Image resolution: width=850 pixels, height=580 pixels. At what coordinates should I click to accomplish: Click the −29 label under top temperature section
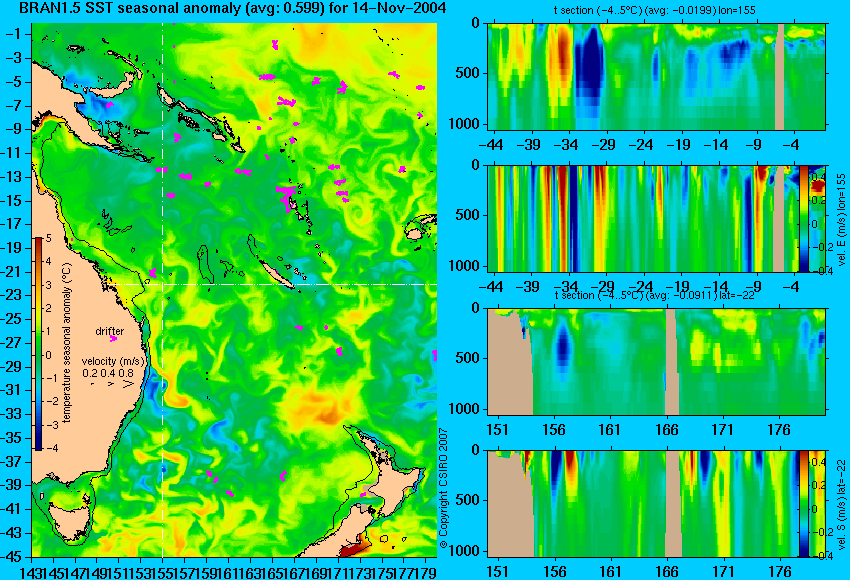pyautogui.click(x=603, y=145)
